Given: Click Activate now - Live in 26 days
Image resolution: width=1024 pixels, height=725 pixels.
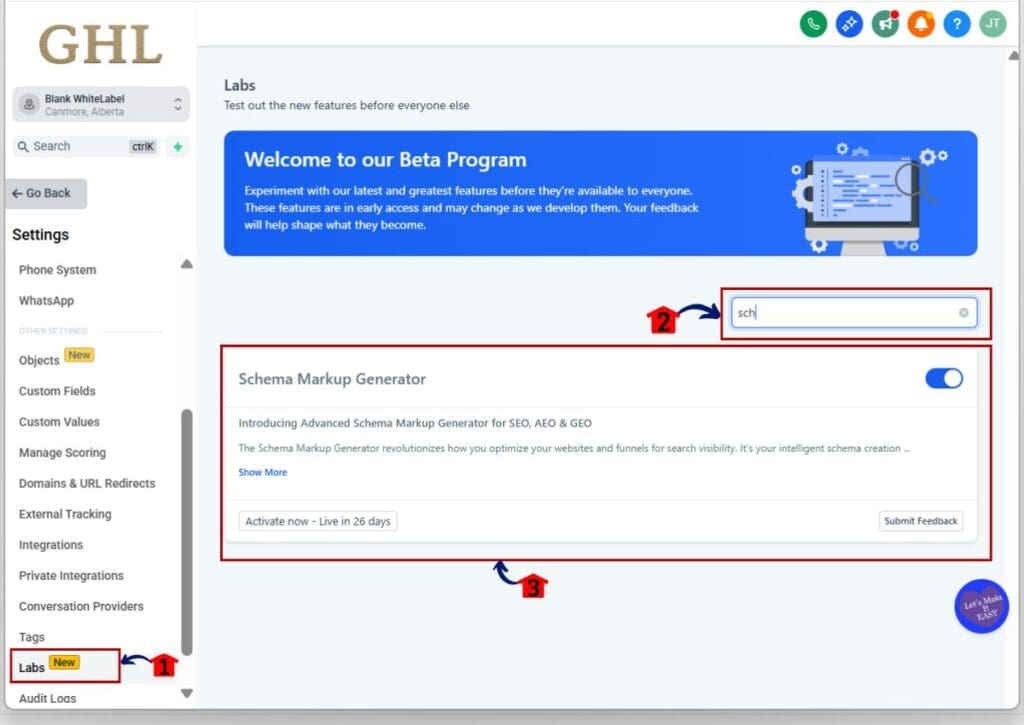Looking at the screenshot, I should pyautogui.click(x=317, y=520).
